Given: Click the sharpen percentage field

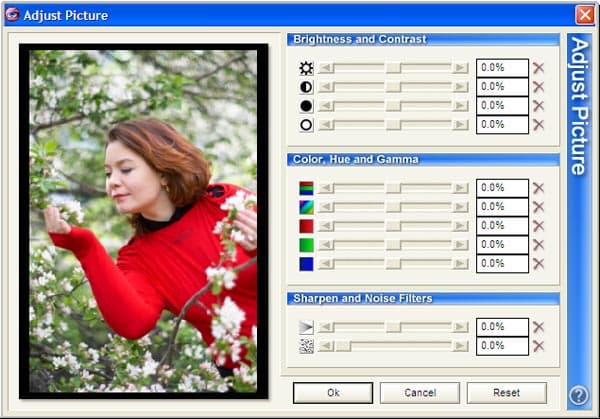Looking at the screenshot, I should (502, 327).
